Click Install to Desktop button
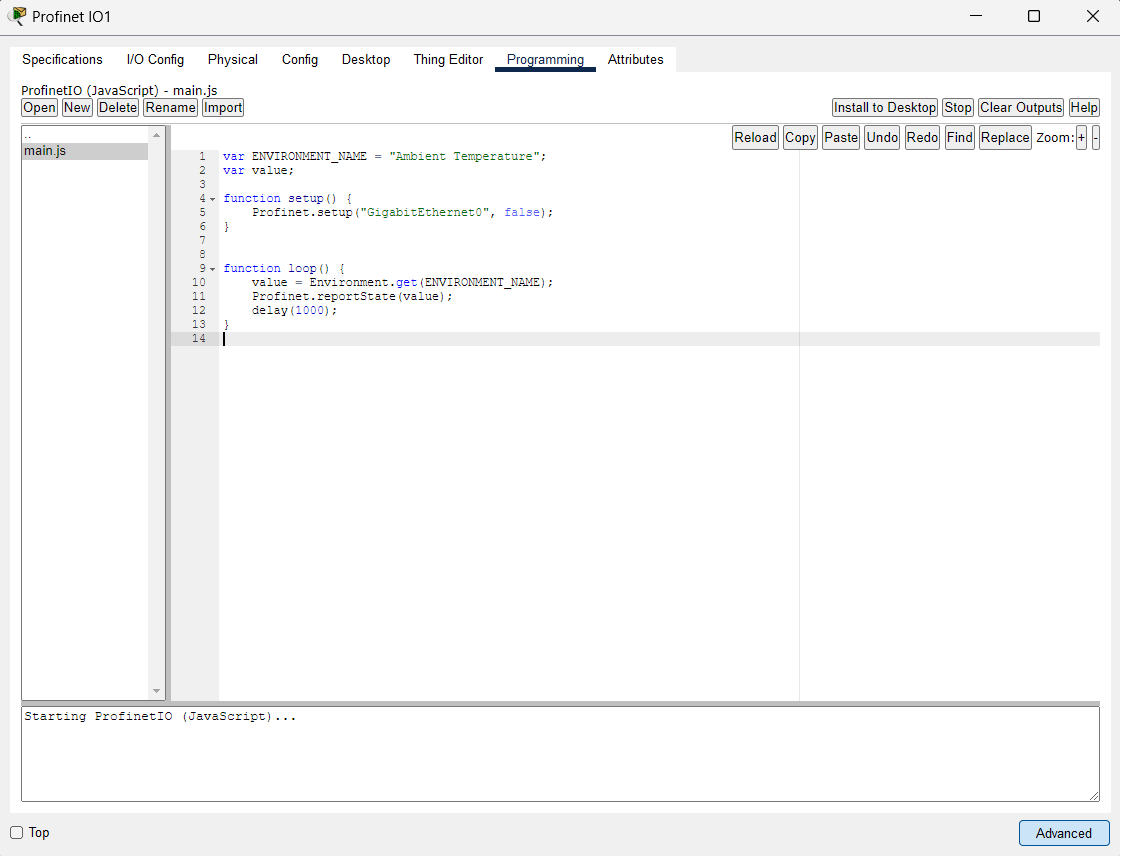The width and height of the screenshot is (1125, 856). click(884, 108)
